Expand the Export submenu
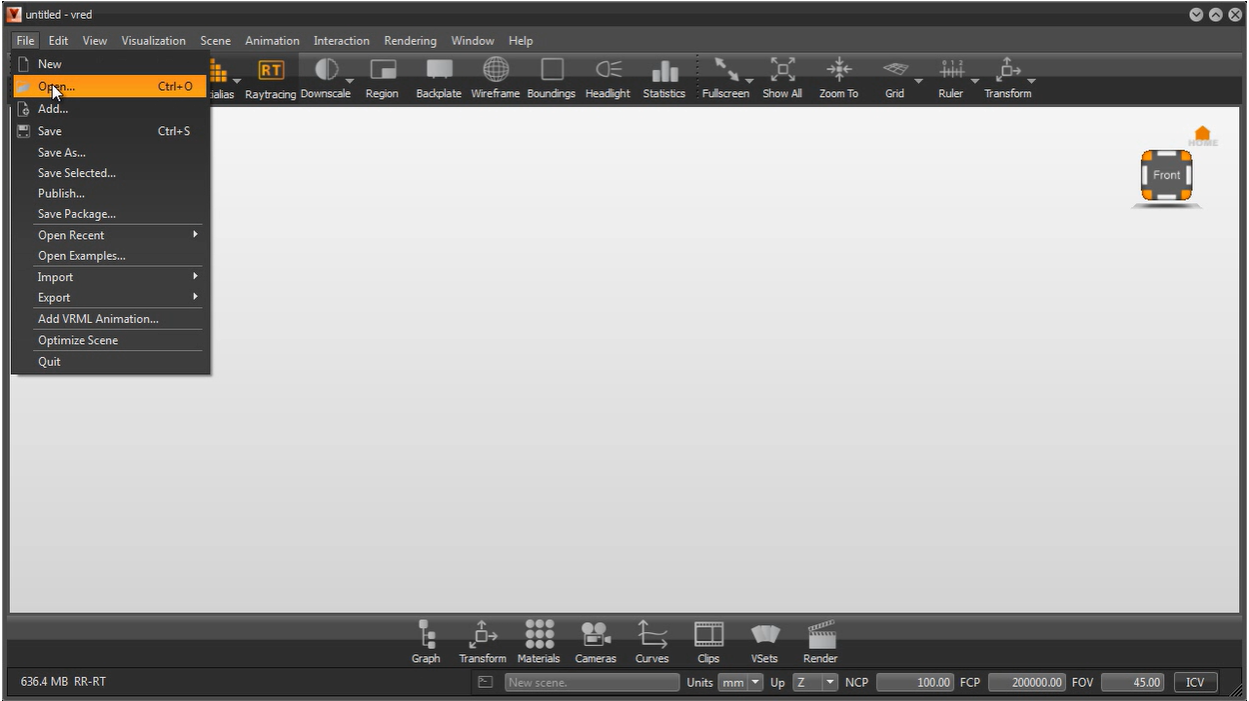The image size is (1249, 701). 118,297
